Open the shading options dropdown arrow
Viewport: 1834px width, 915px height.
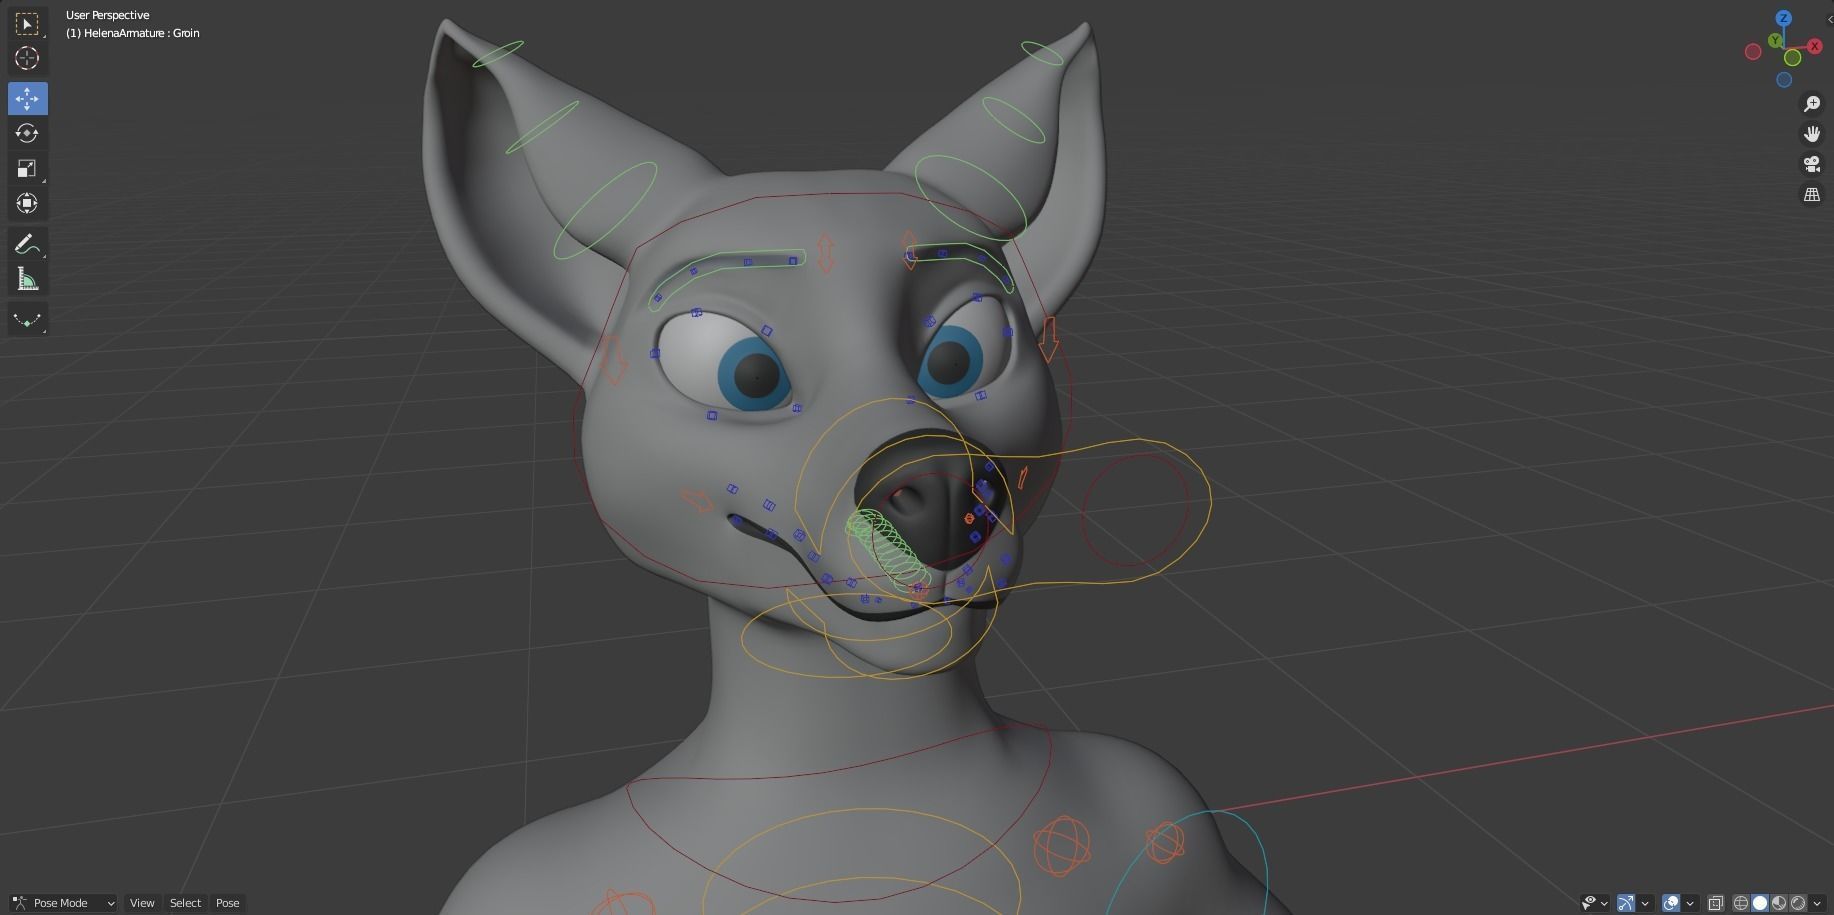coord(1817,903)
